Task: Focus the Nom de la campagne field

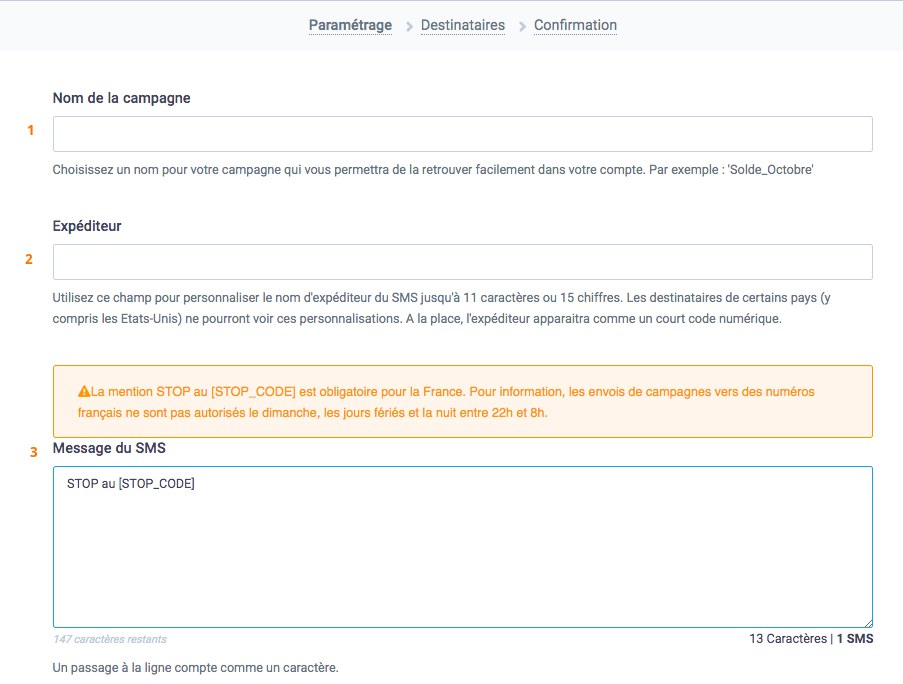Action: pyautogui.click(x=462, y=134)
